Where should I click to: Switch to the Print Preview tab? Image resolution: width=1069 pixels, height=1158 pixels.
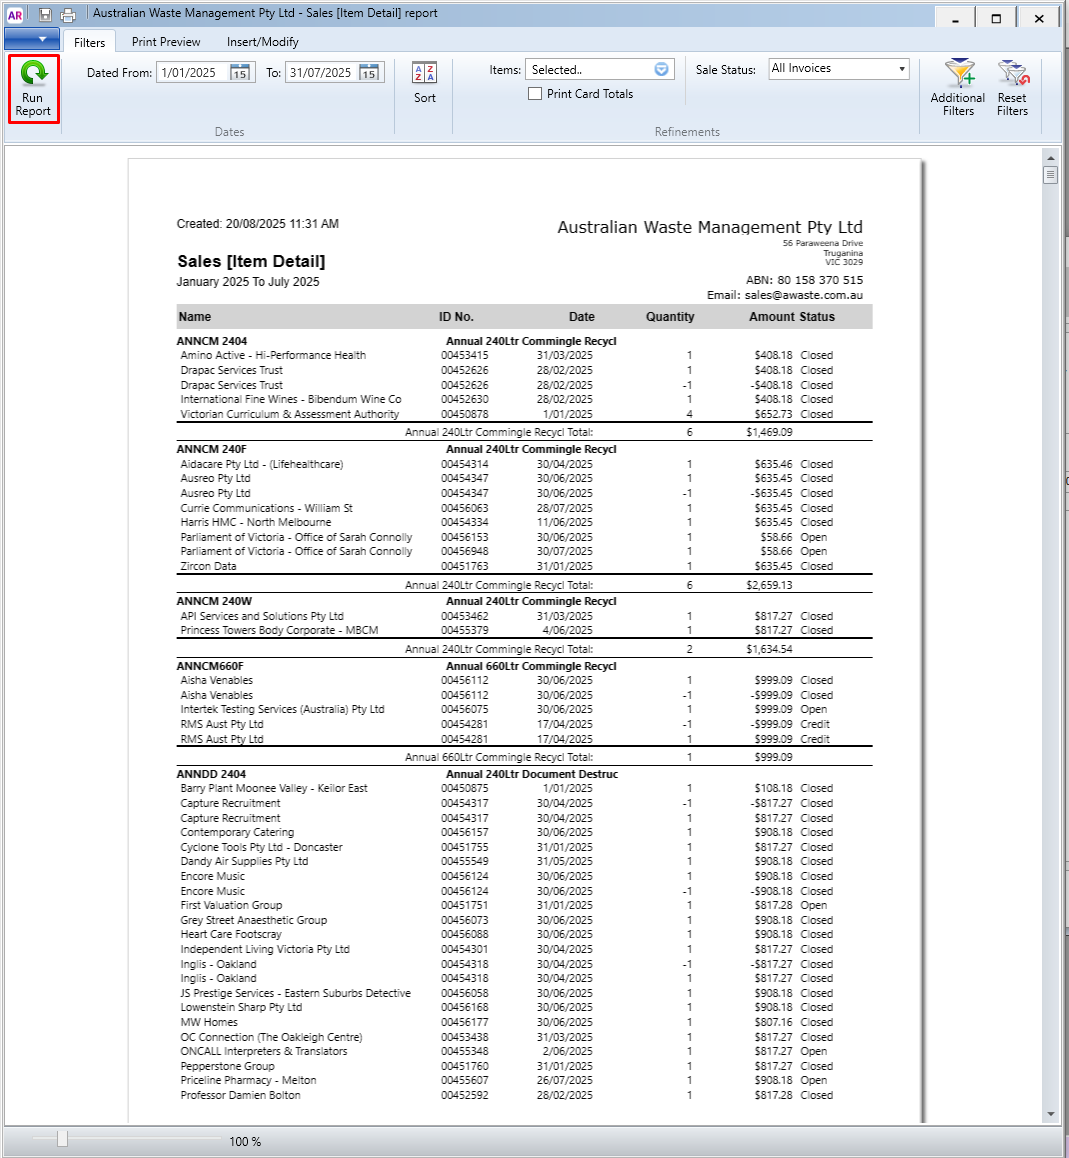pyautogui.click(x=165, y=42)
